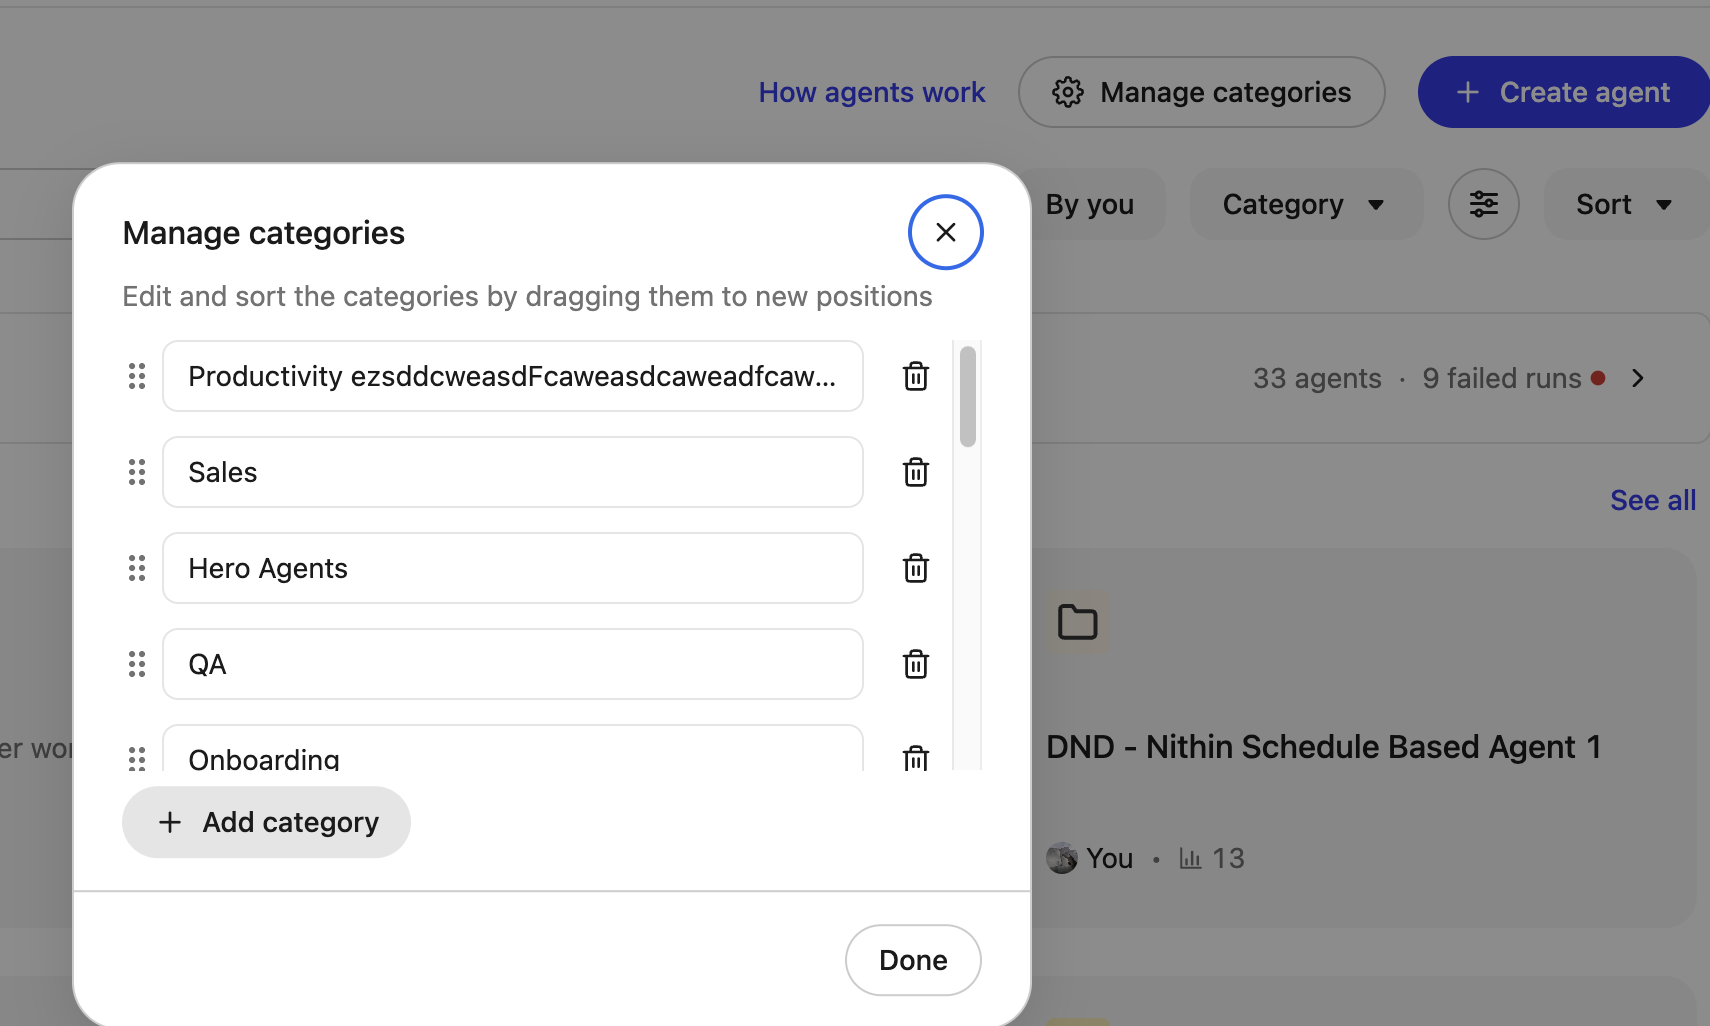Edit the Sales category name field
Viewport: 1710px width, 1026px height.
tap(512, 472)
